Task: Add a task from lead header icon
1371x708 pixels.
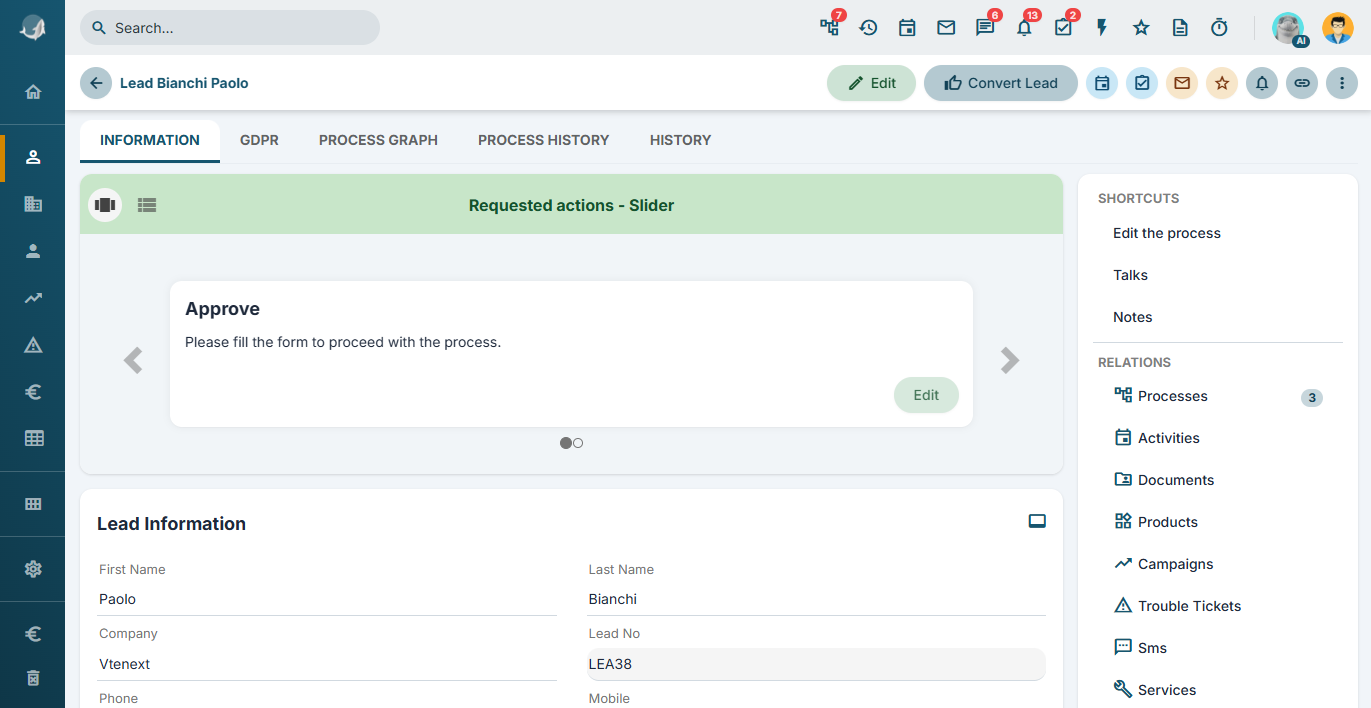Action: (1142, 83)
